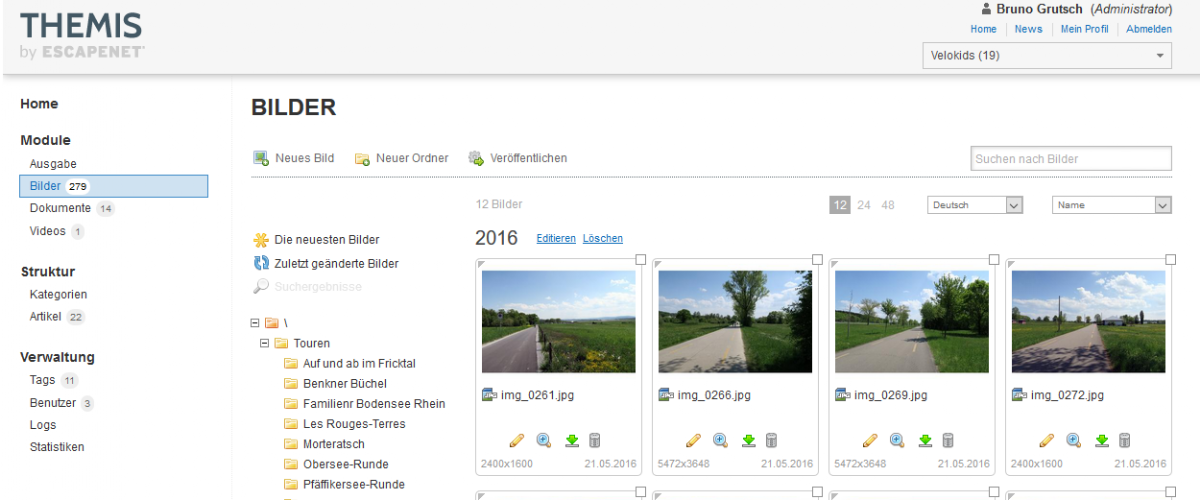Select the checkbox on the img_0266.jpg card
1200x500 pixels.
817,260
